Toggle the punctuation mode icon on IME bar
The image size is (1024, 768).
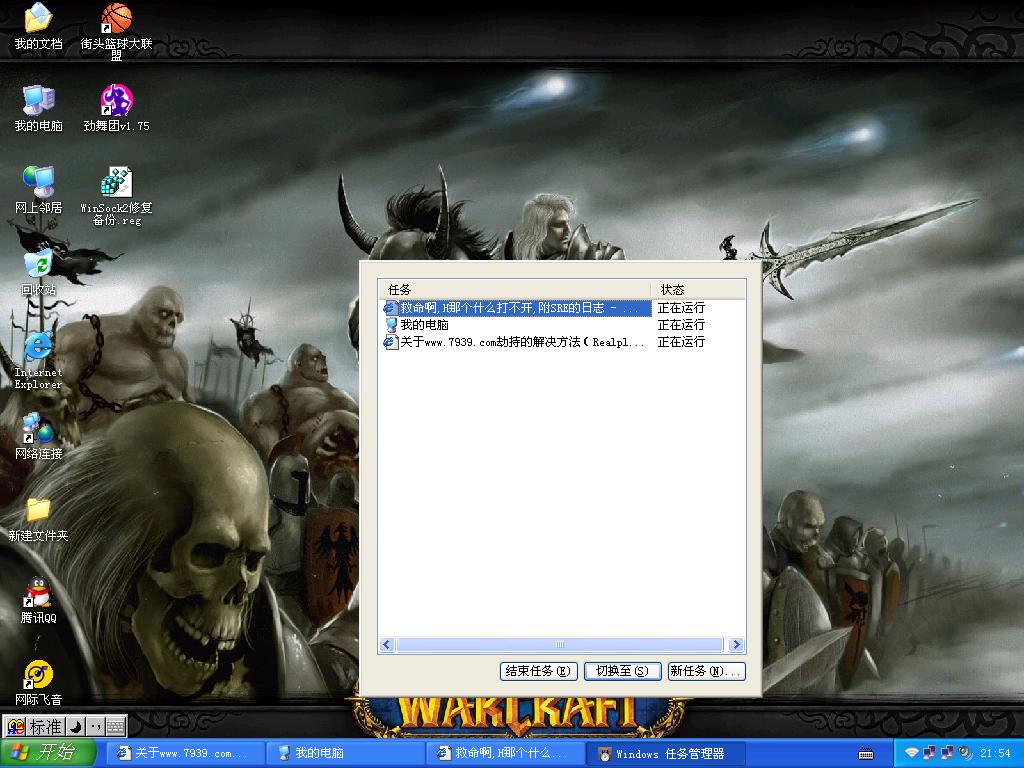point(95,726)
